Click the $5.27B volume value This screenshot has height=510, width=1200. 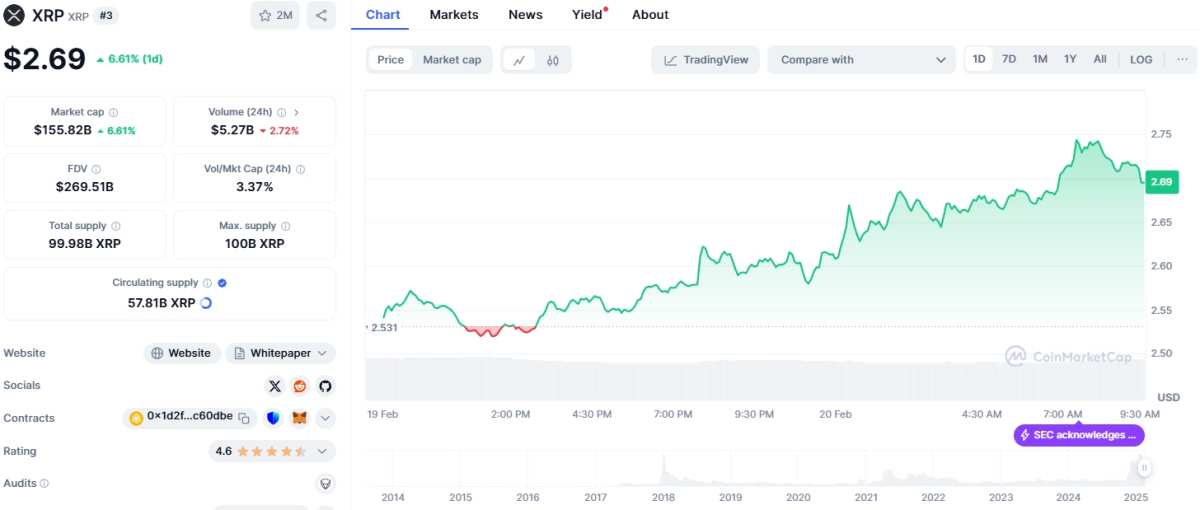[232, 130]
